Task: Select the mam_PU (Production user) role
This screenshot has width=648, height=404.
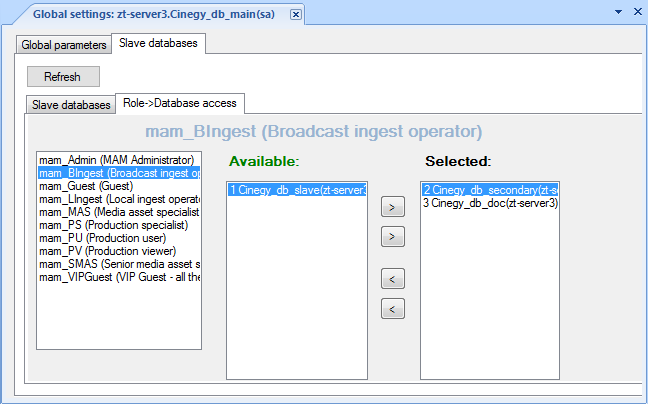Action: (x=119, y=238)
